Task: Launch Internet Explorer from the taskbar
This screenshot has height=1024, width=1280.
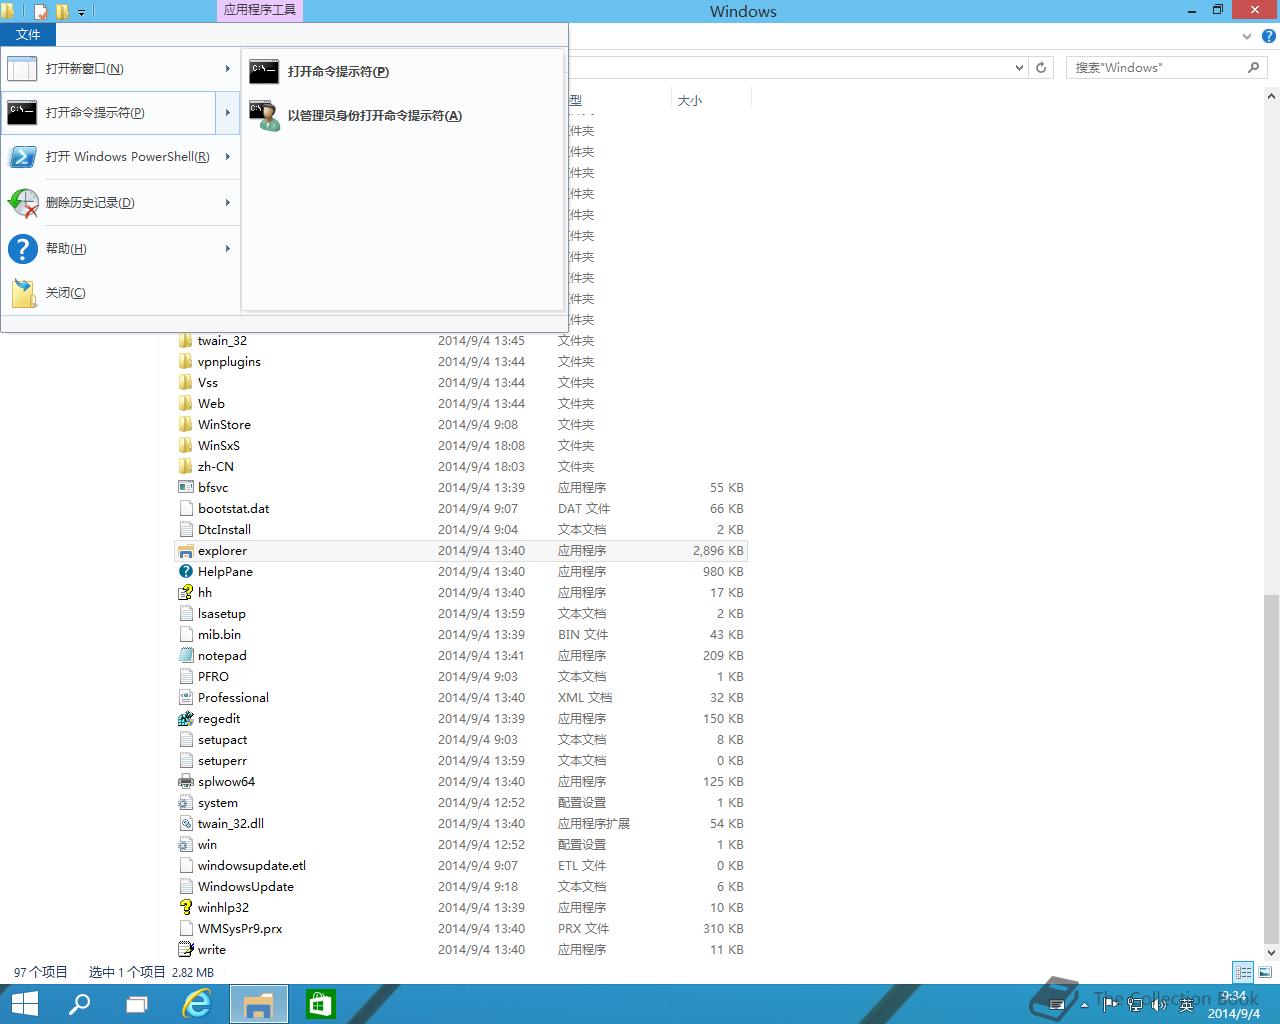Action: tap(197, 1004)
